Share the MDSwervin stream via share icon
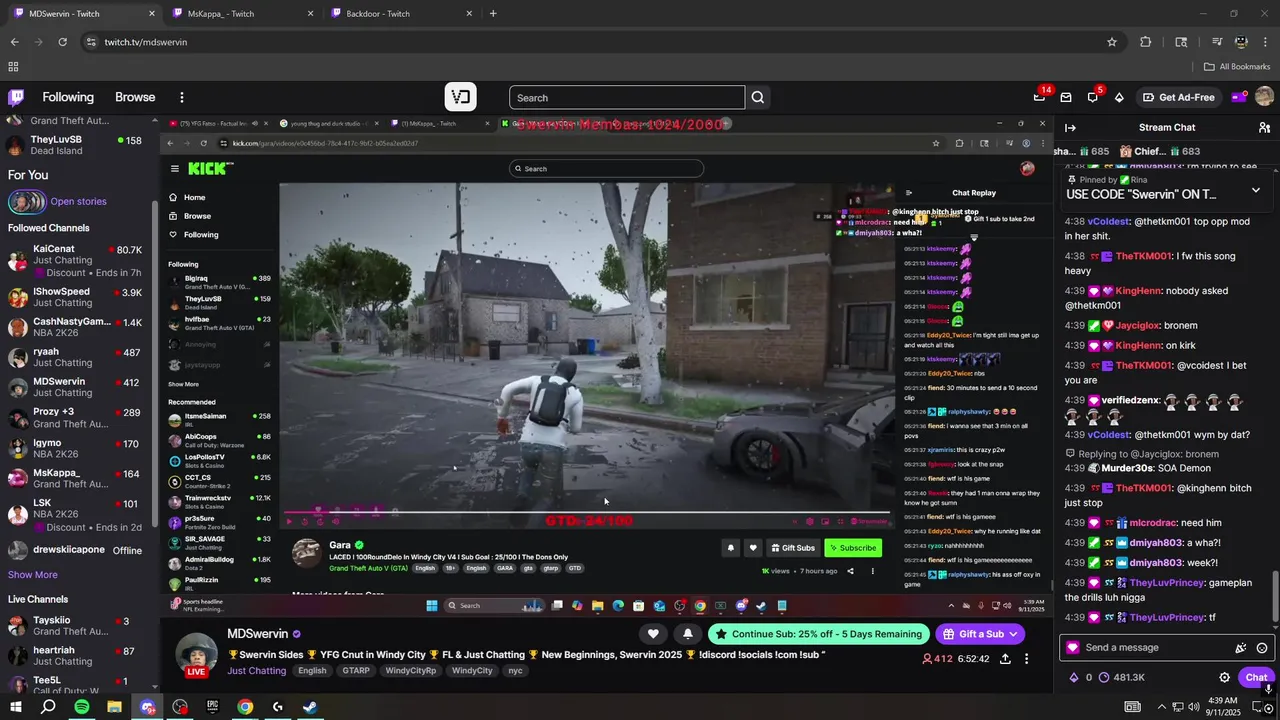Screen dimensions: 1280x720 click(x=1004, y=659)
